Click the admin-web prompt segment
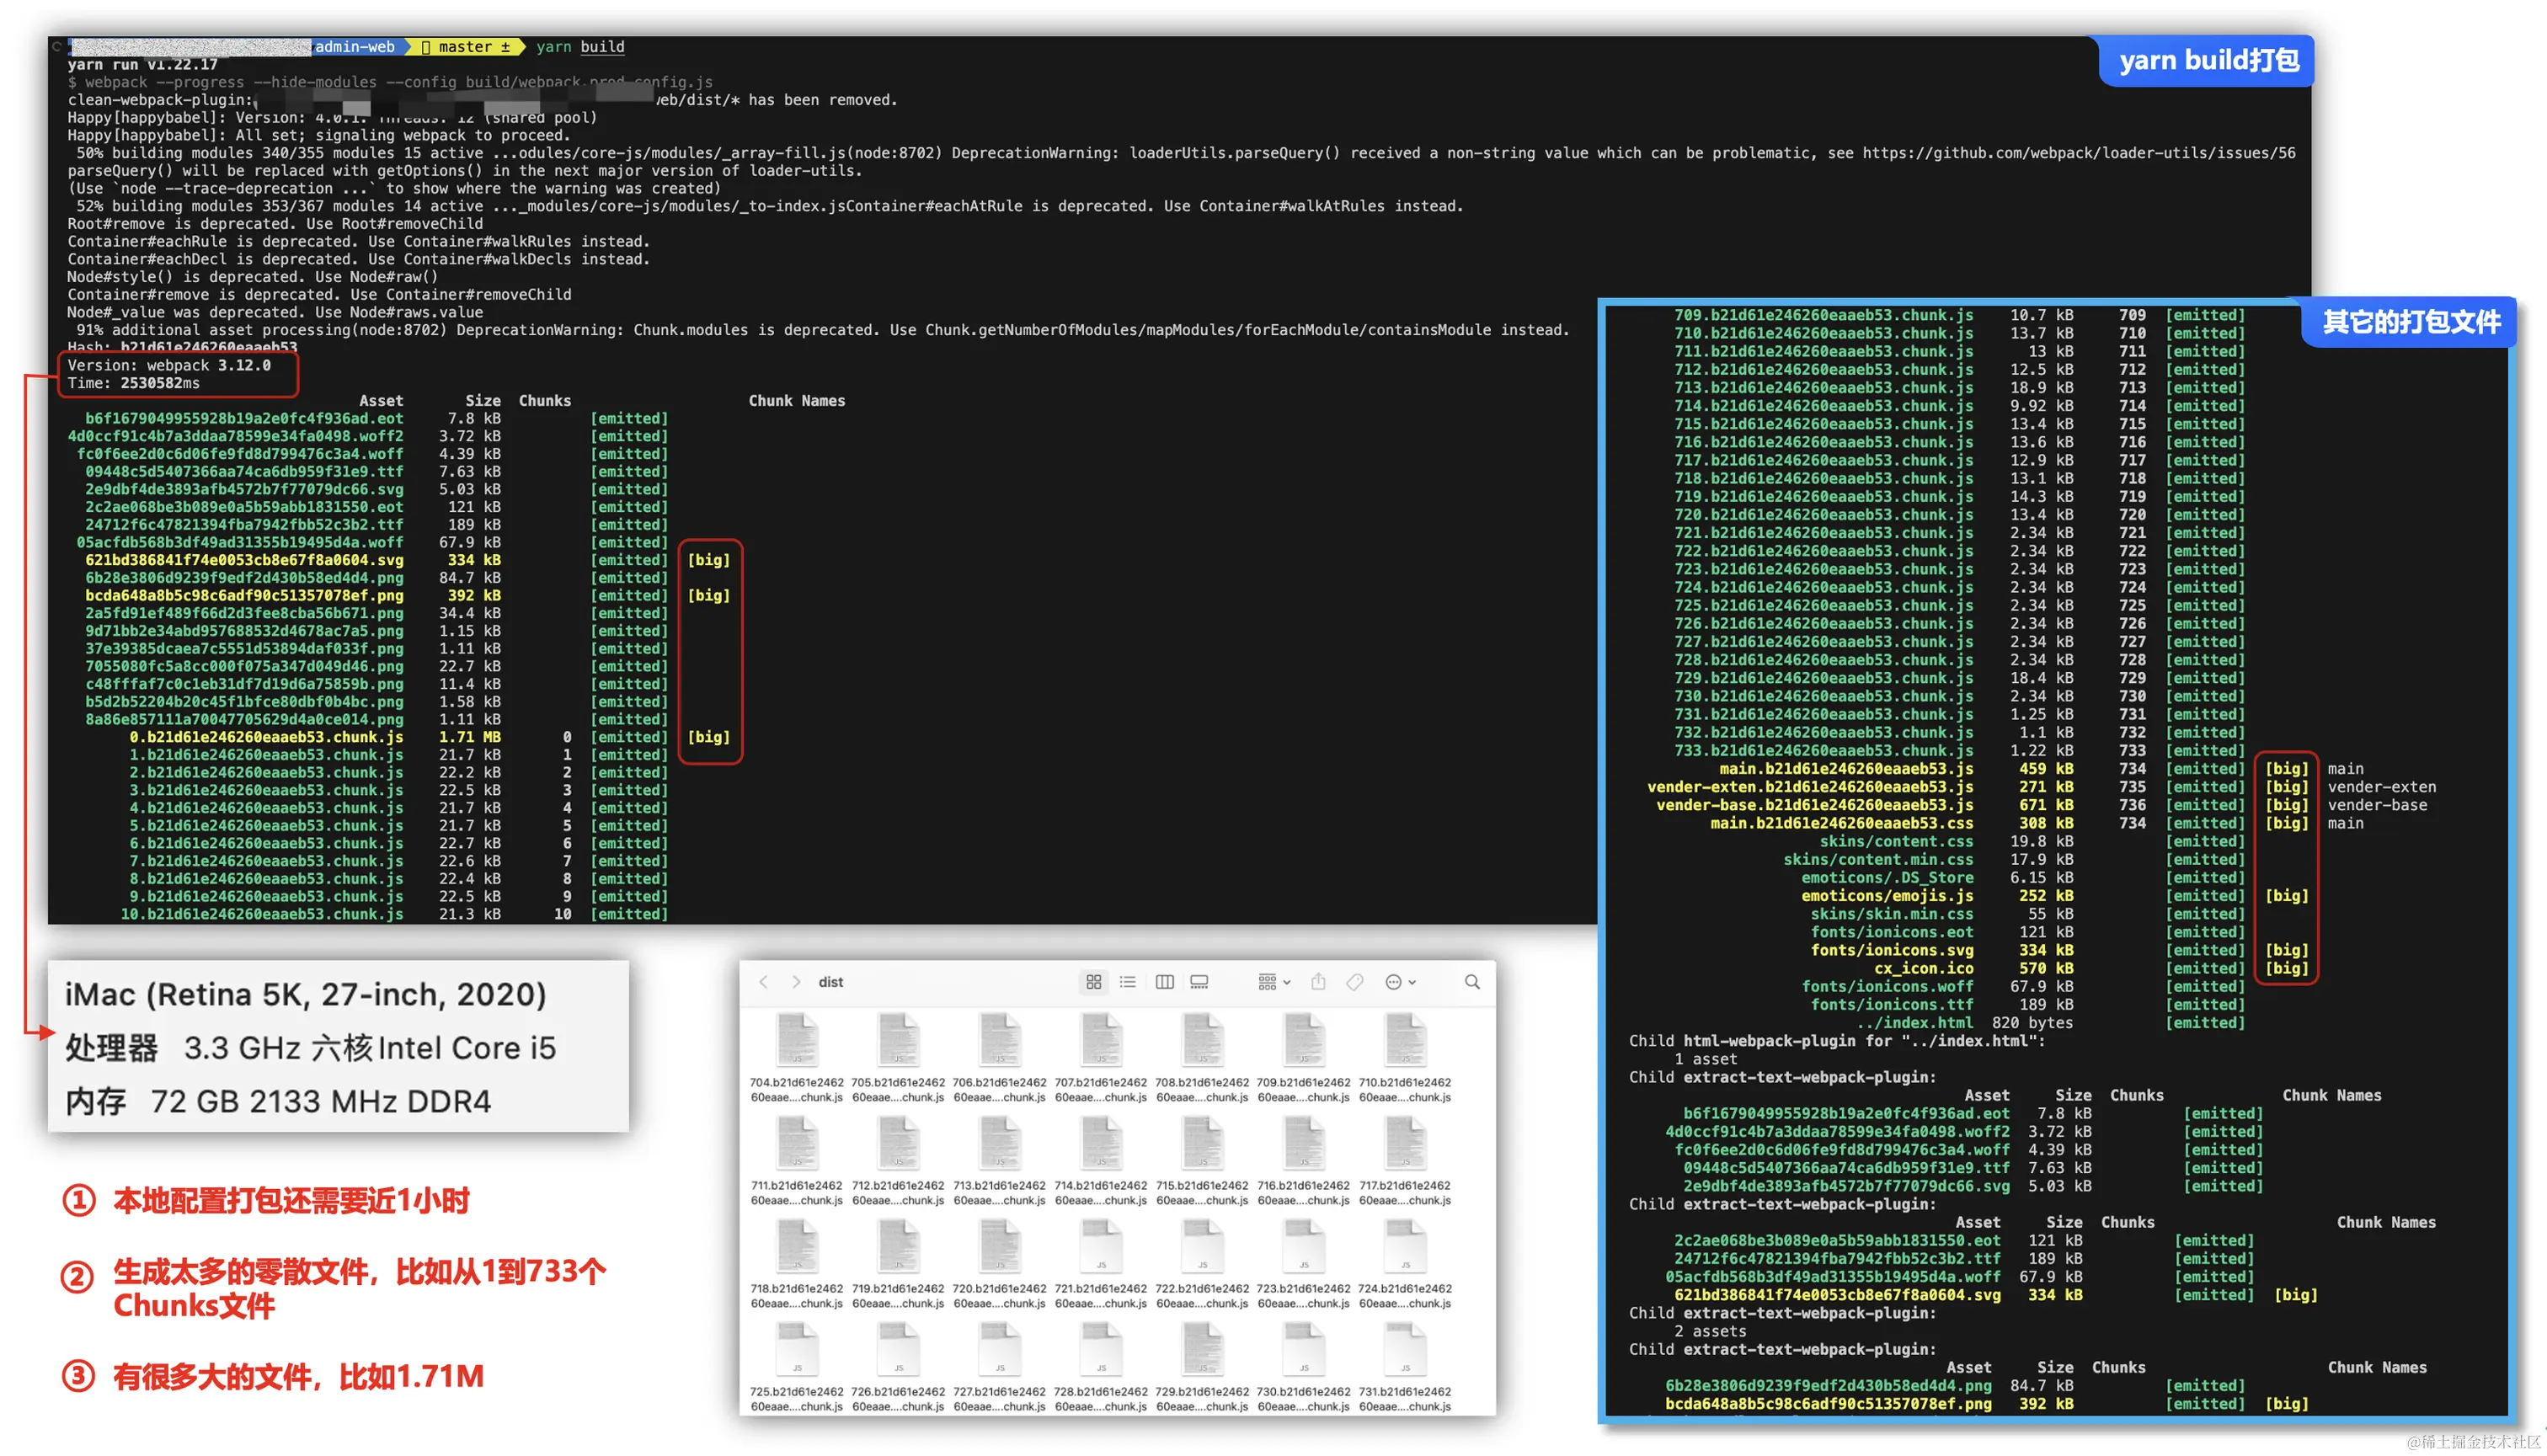Screen dimensions: 2547x1456 point(355,47)
